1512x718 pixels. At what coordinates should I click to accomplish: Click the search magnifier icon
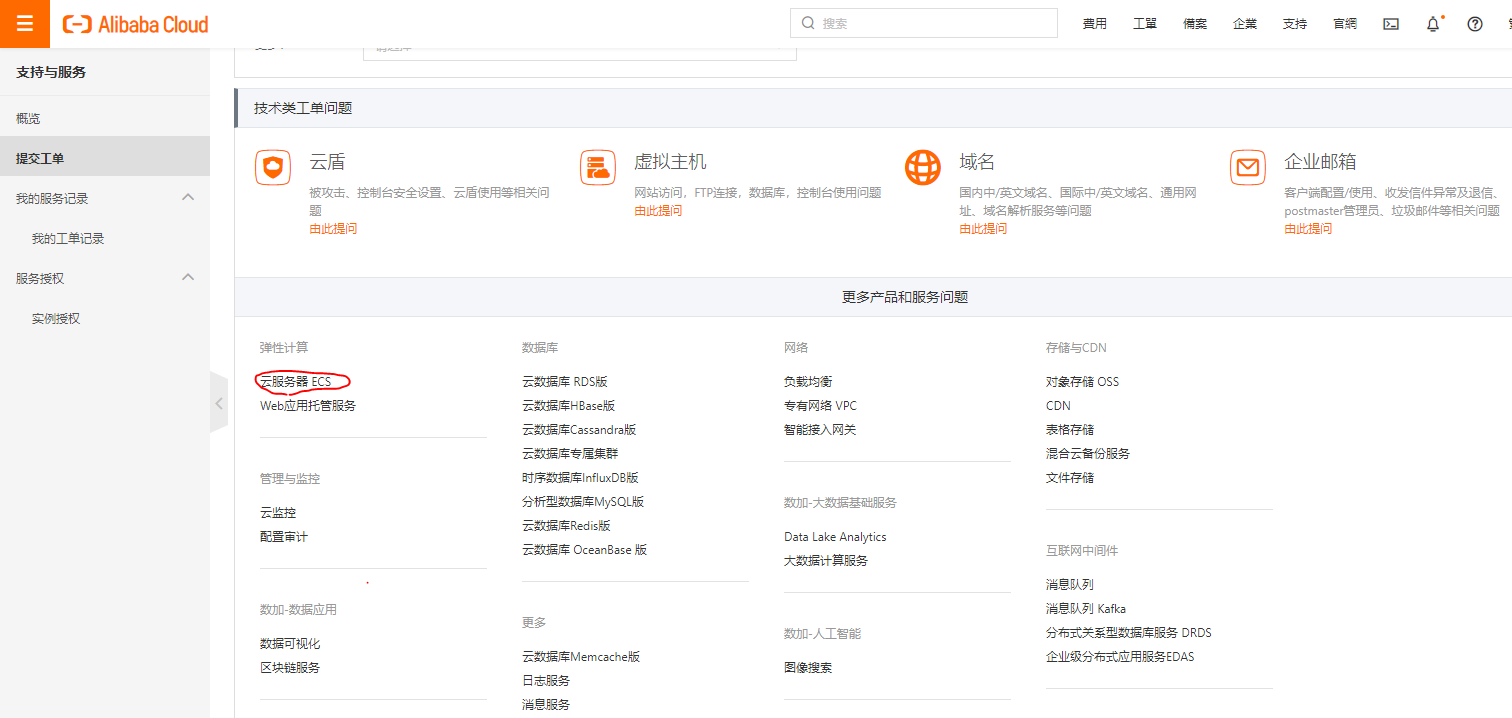coord(807,23)
